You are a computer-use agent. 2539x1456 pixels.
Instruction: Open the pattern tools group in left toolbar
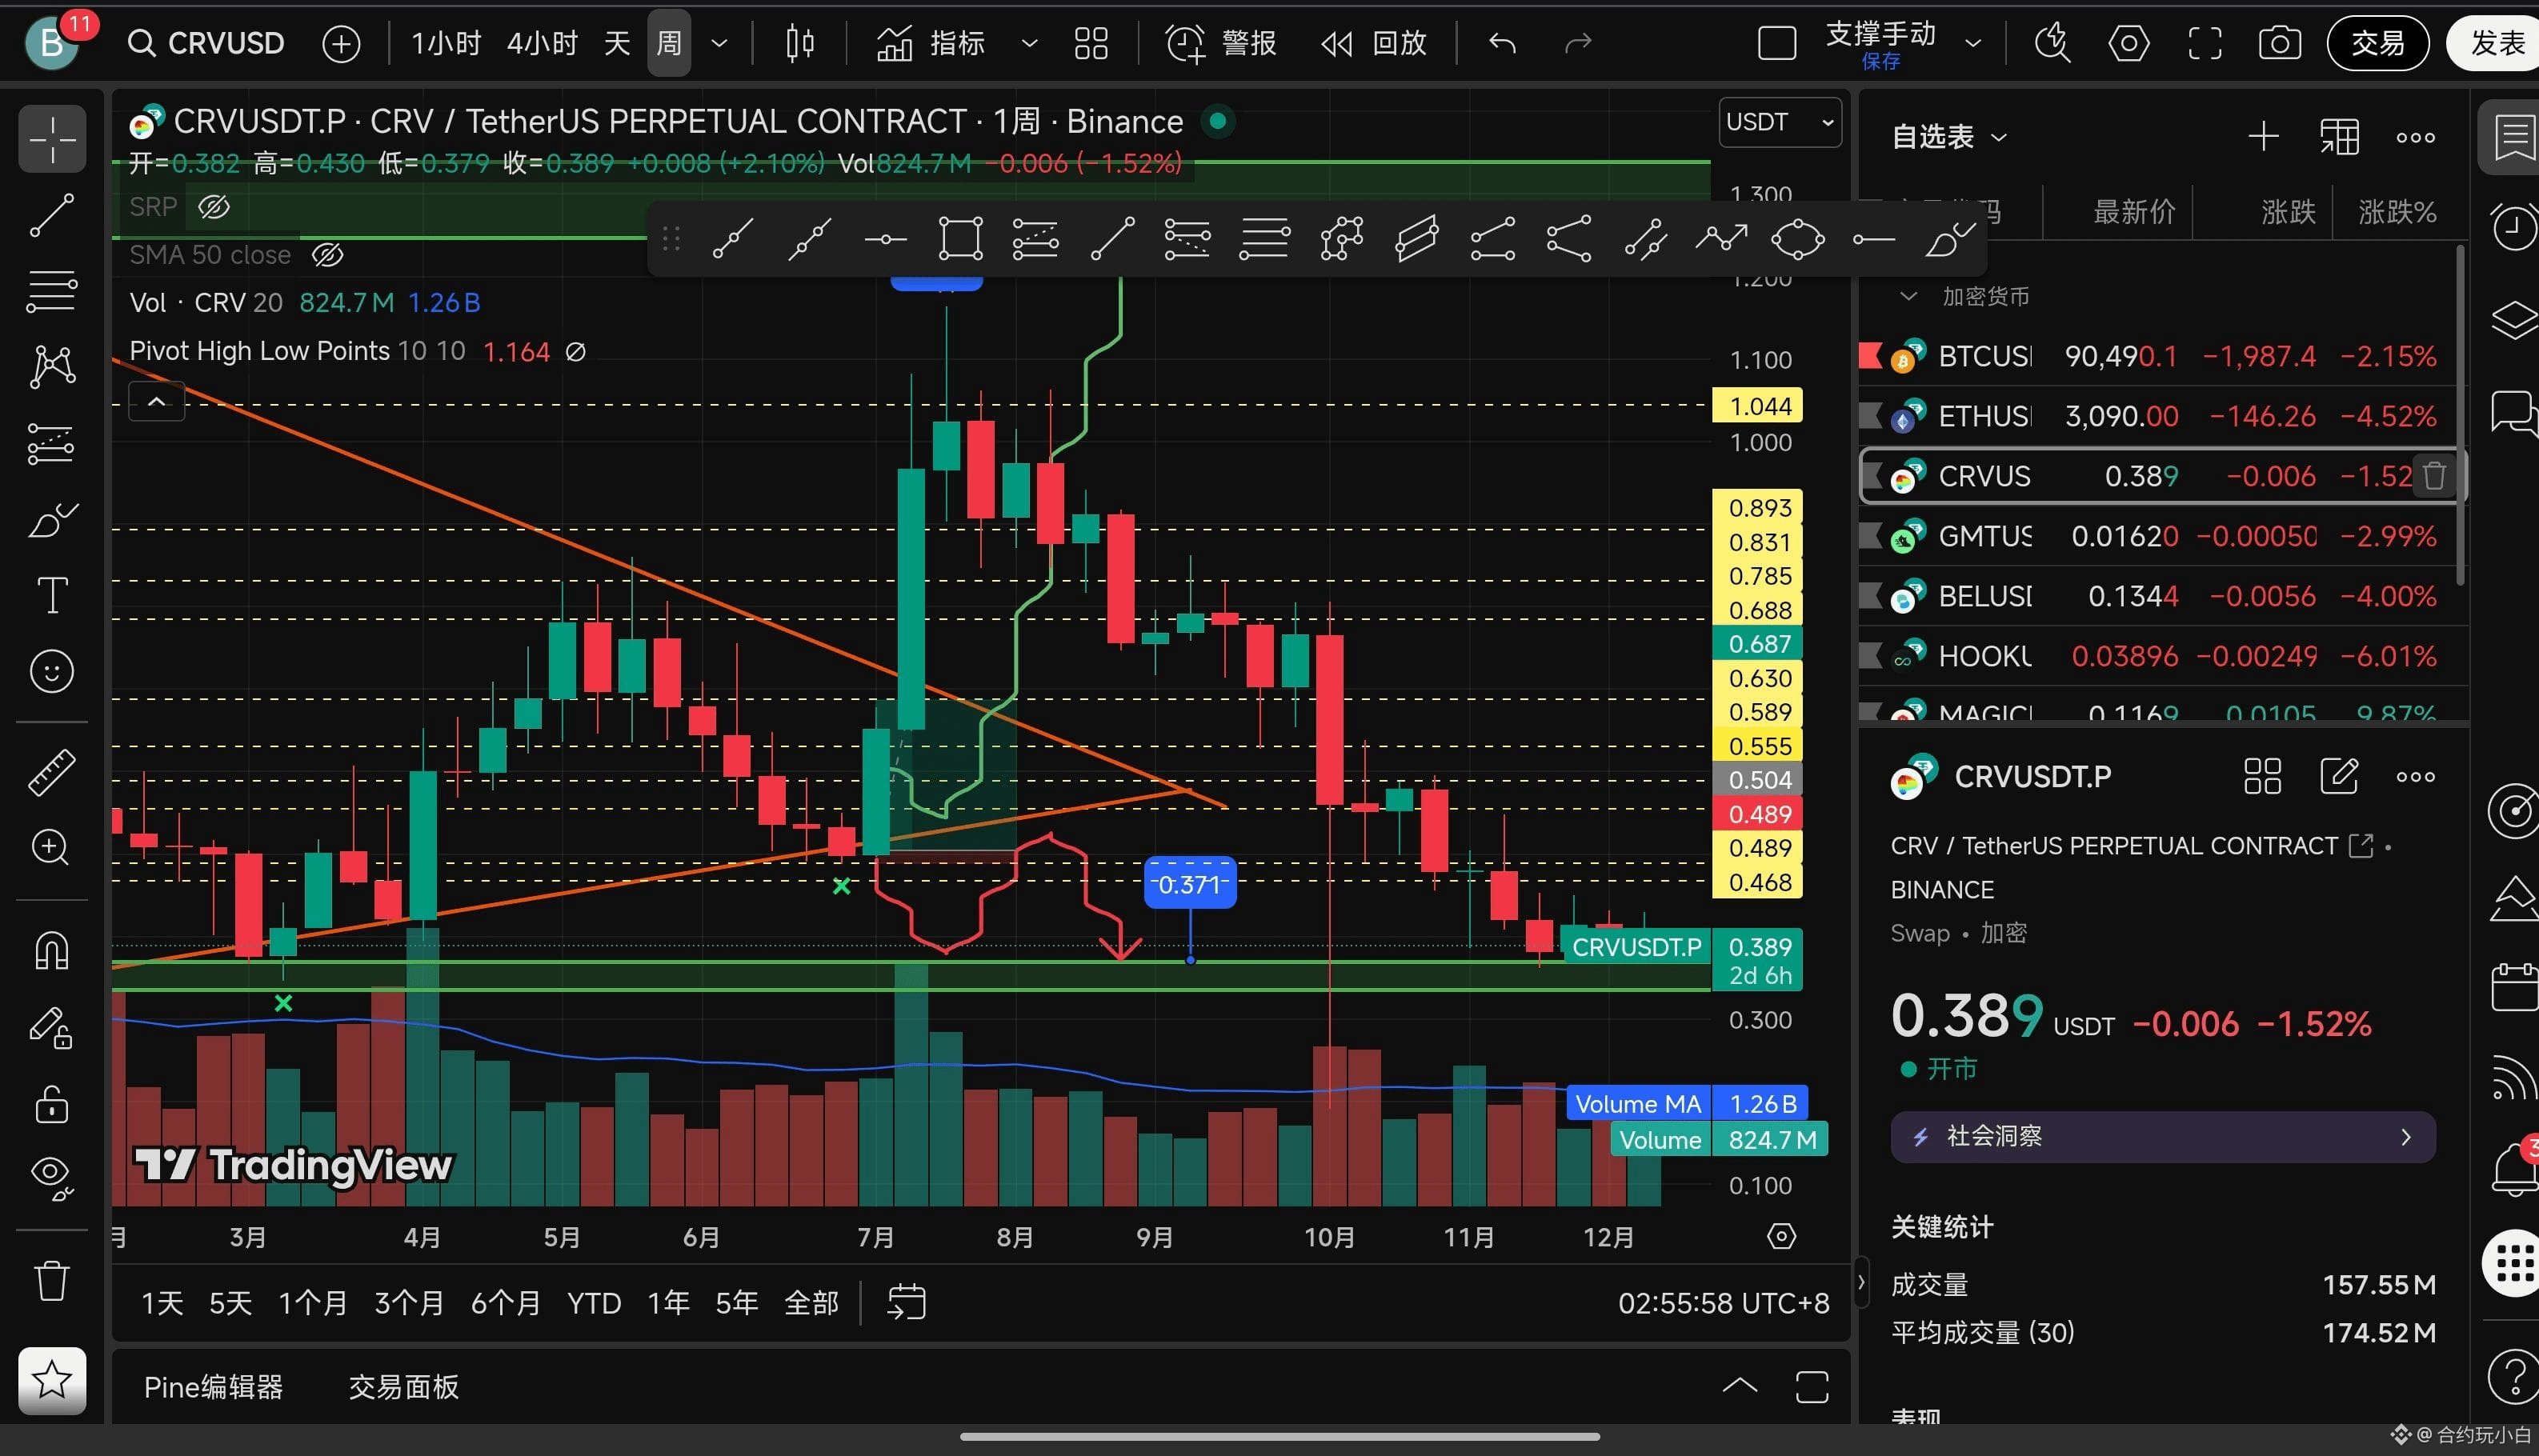pos(52,367)
